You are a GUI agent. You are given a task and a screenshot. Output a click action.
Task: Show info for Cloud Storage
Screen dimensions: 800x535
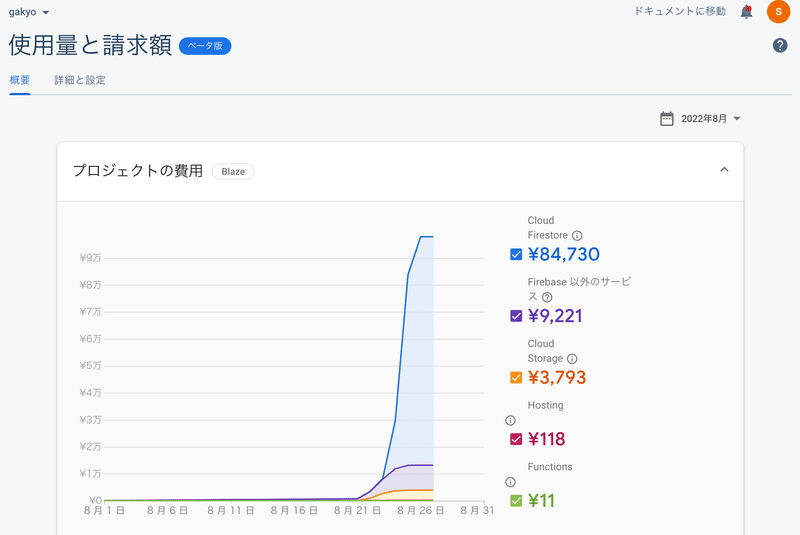click(572, 359)
